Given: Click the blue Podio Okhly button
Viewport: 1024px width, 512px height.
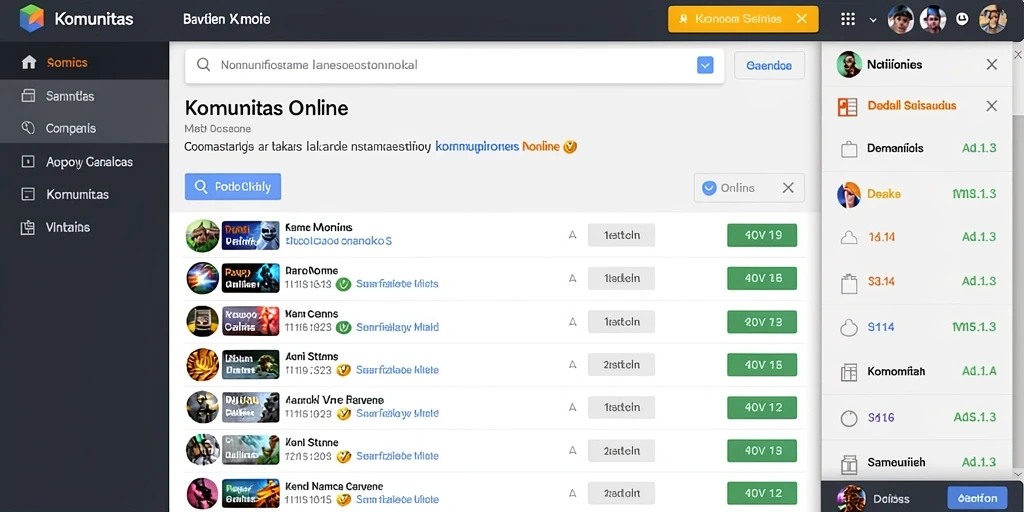Looking at the screenshot, I should click(x=232, y=187).
